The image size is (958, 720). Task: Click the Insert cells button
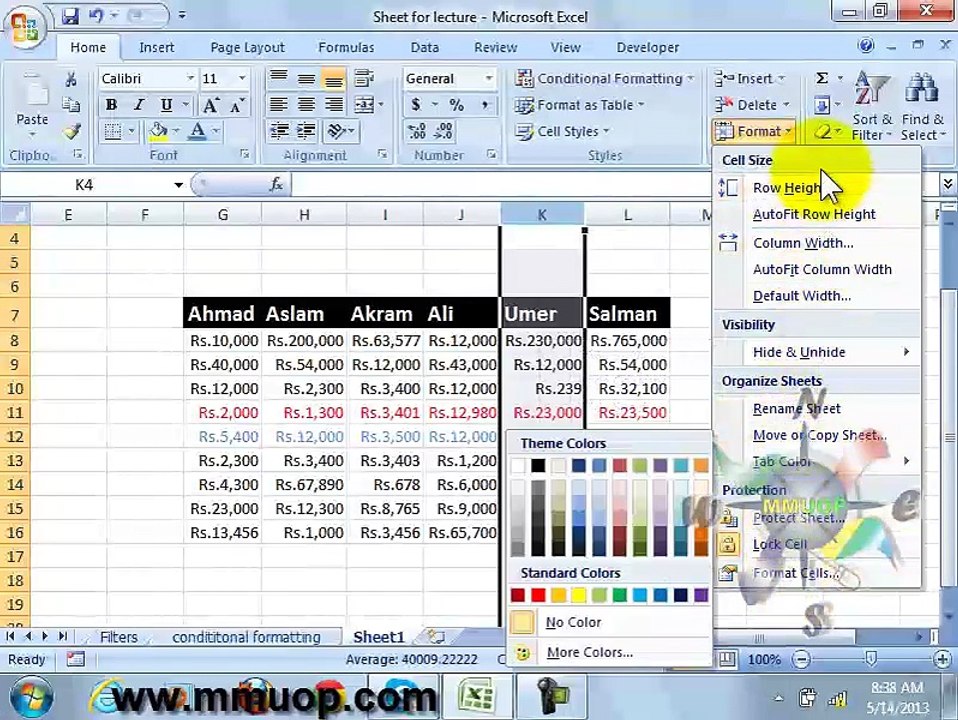tap(750, 78)
